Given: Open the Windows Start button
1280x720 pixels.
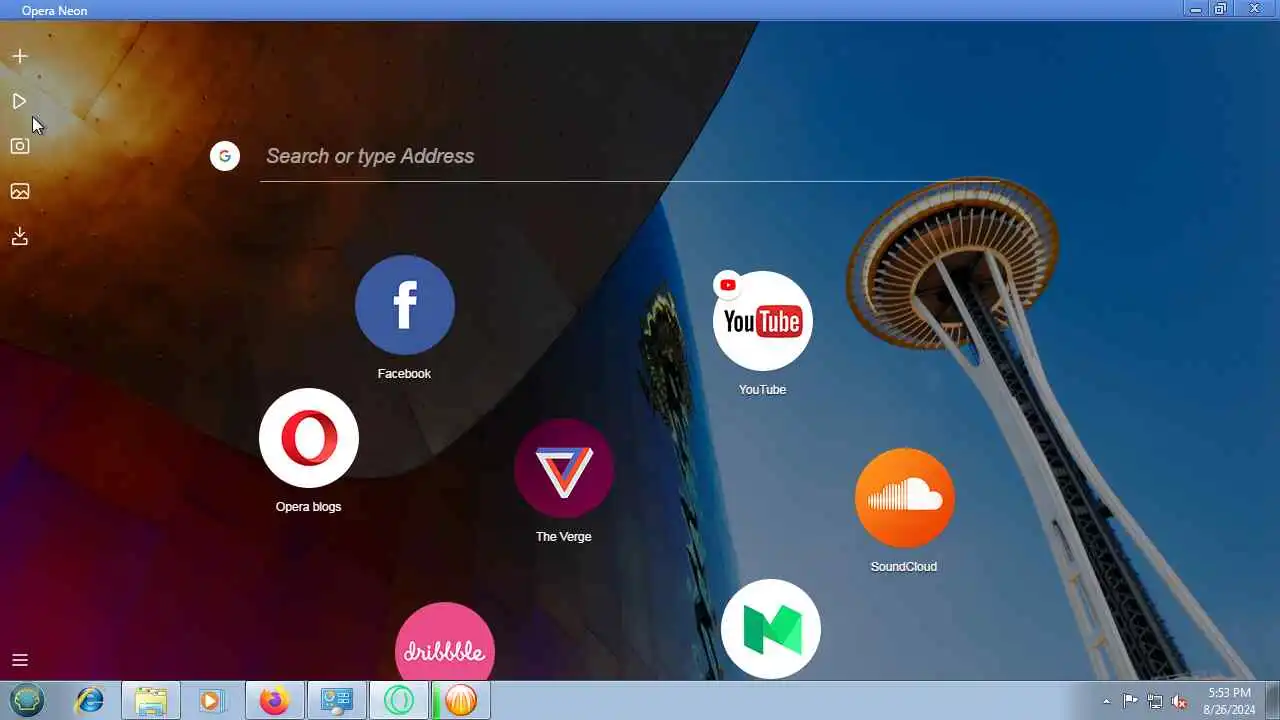Looking at the screenshot, I should click(x=27, y=700).
